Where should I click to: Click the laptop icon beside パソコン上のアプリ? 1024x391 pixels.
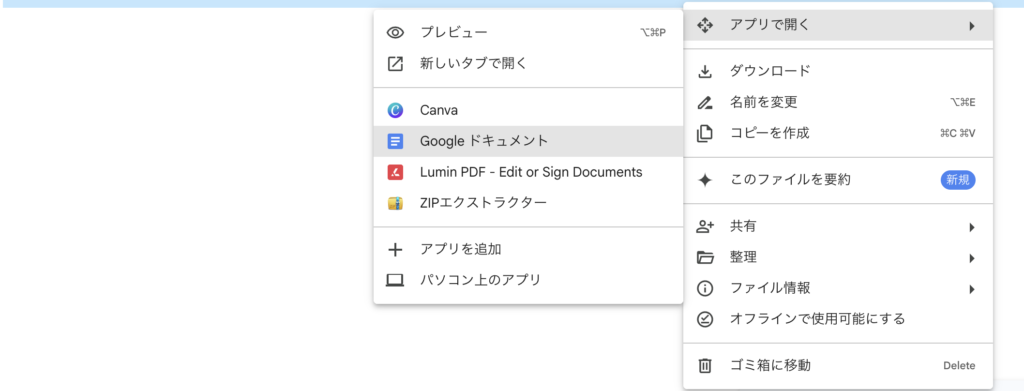[x=395, y=281]
